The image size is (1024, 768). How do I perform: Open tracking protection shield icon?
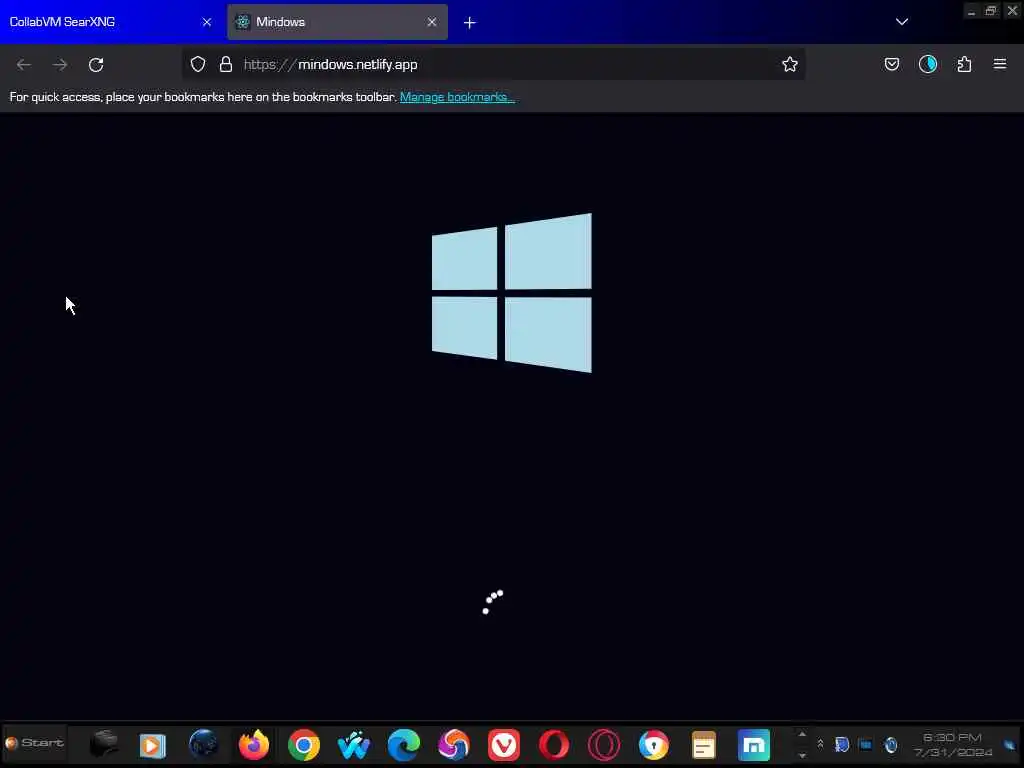pos(198,64)
